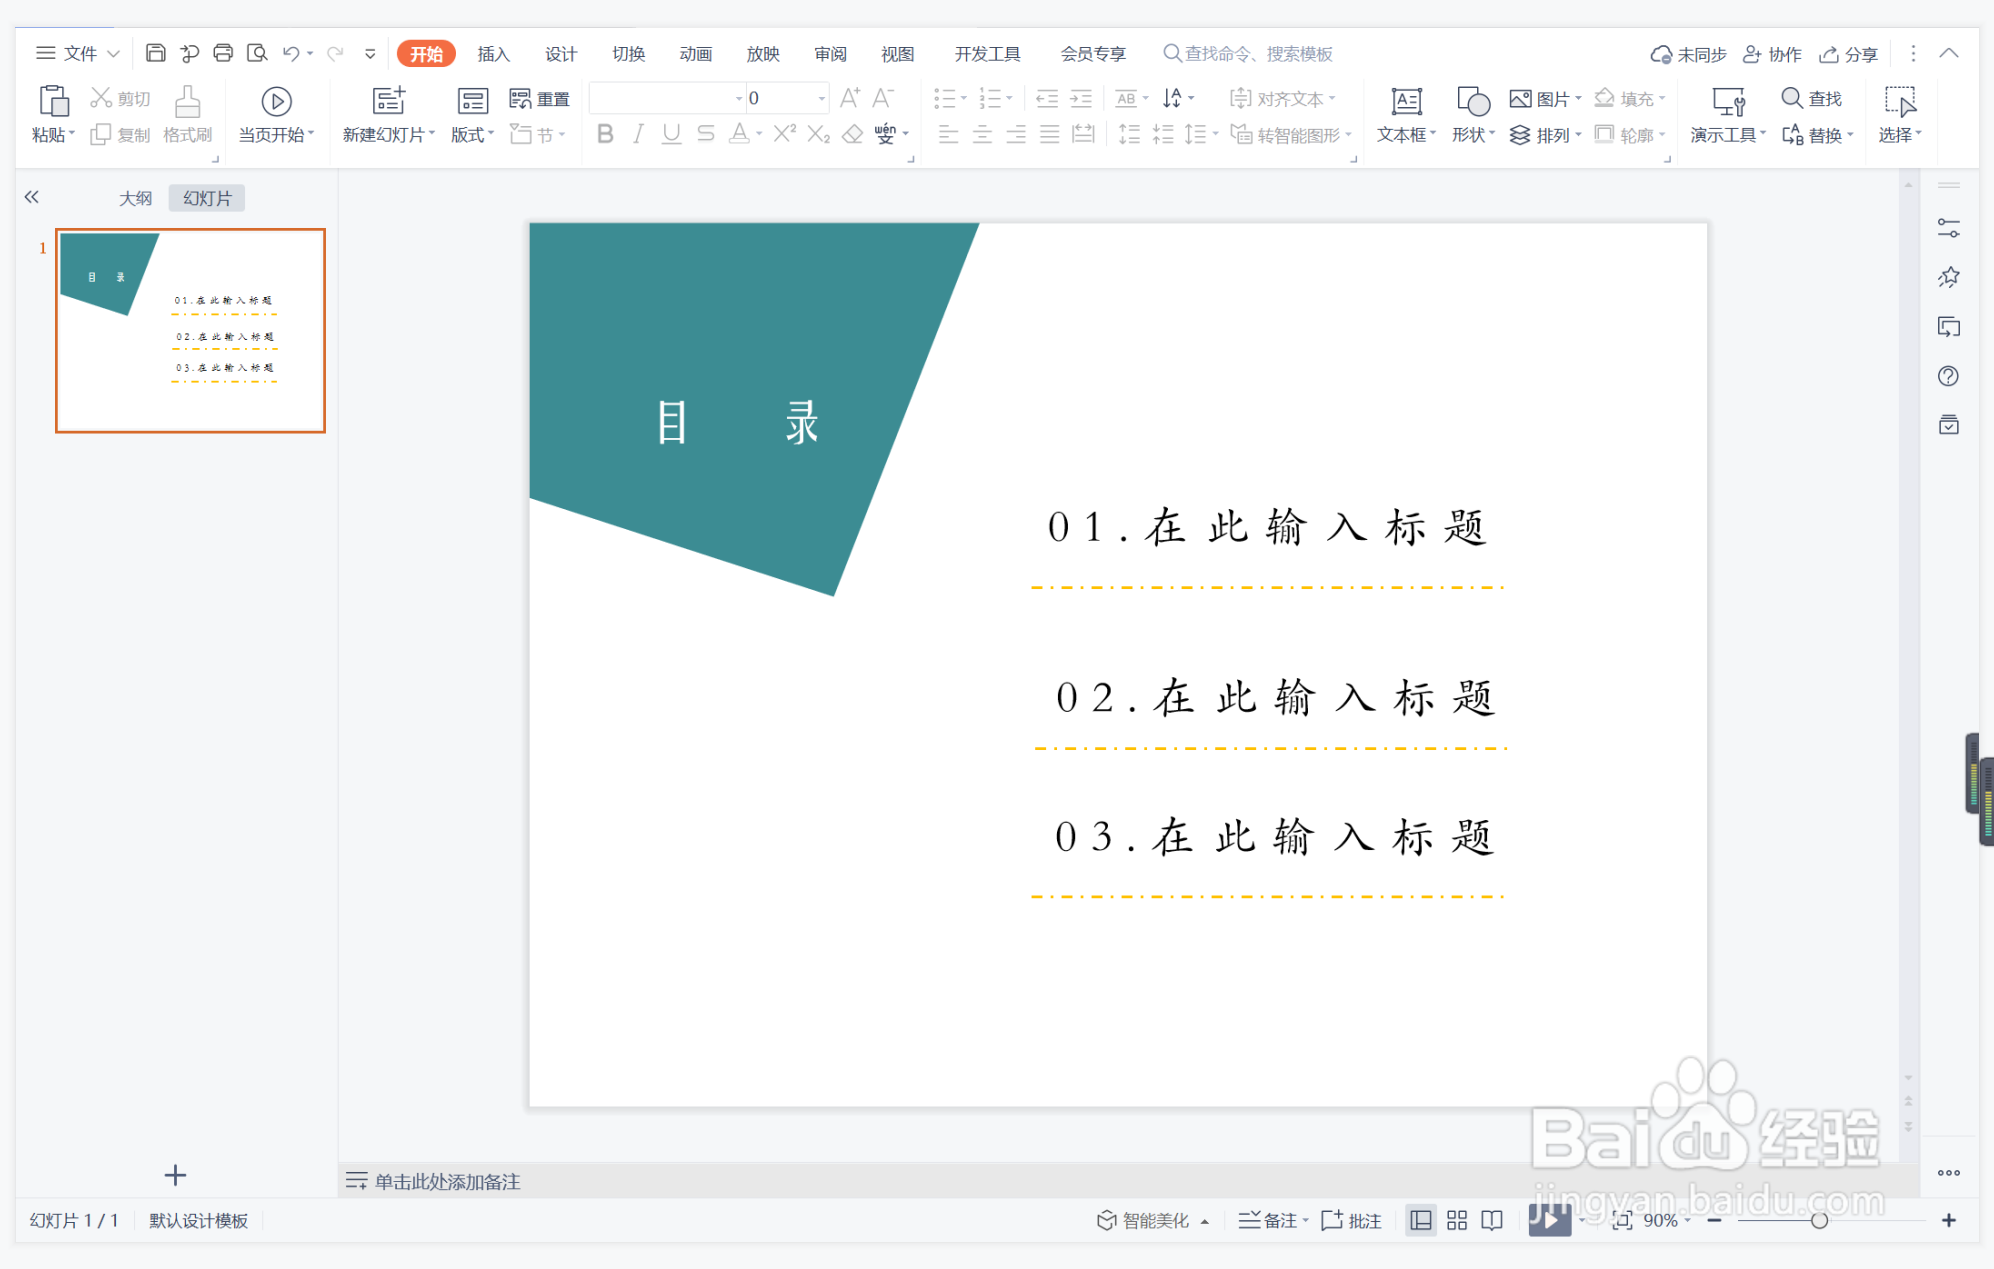This screenshot has height=1269, width=1994.
Task: Open the Insert (插入) tab
Action: point(493,53)
